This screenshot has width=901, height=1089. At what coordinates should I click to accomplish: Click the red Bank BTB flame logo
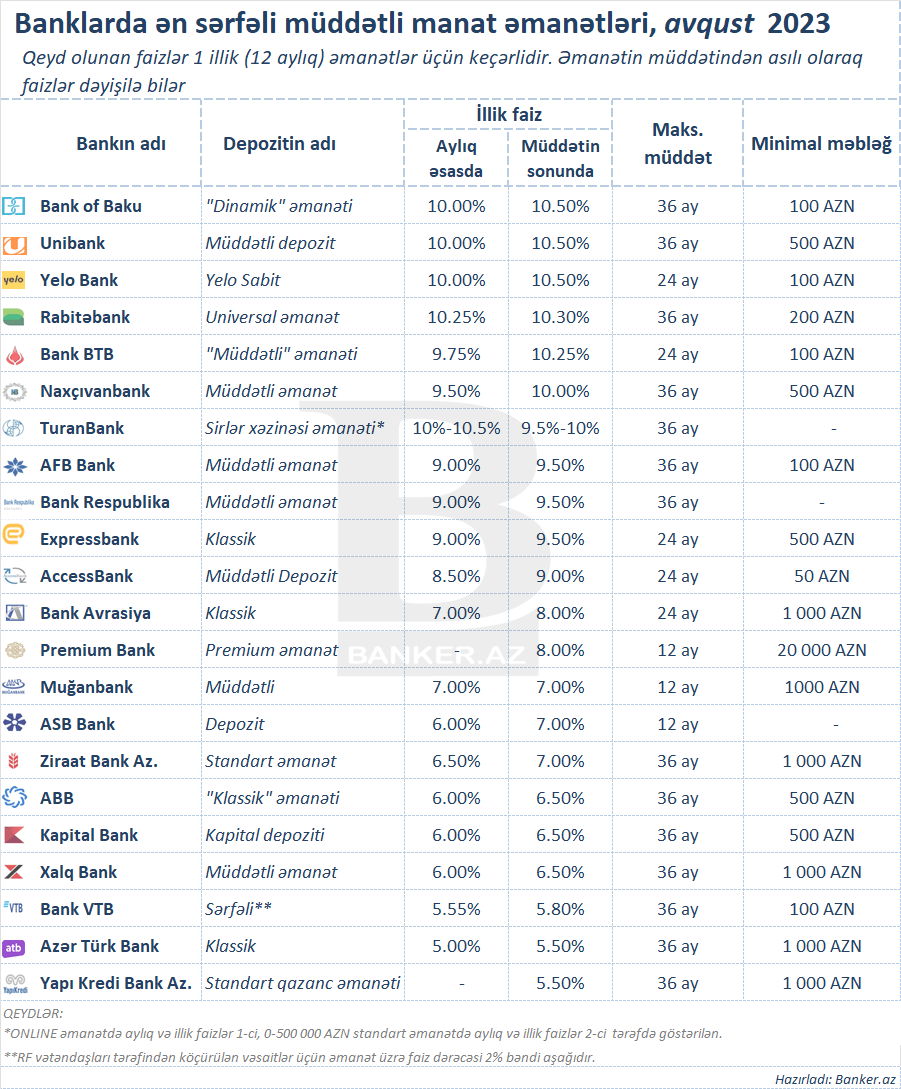[14, 355]
